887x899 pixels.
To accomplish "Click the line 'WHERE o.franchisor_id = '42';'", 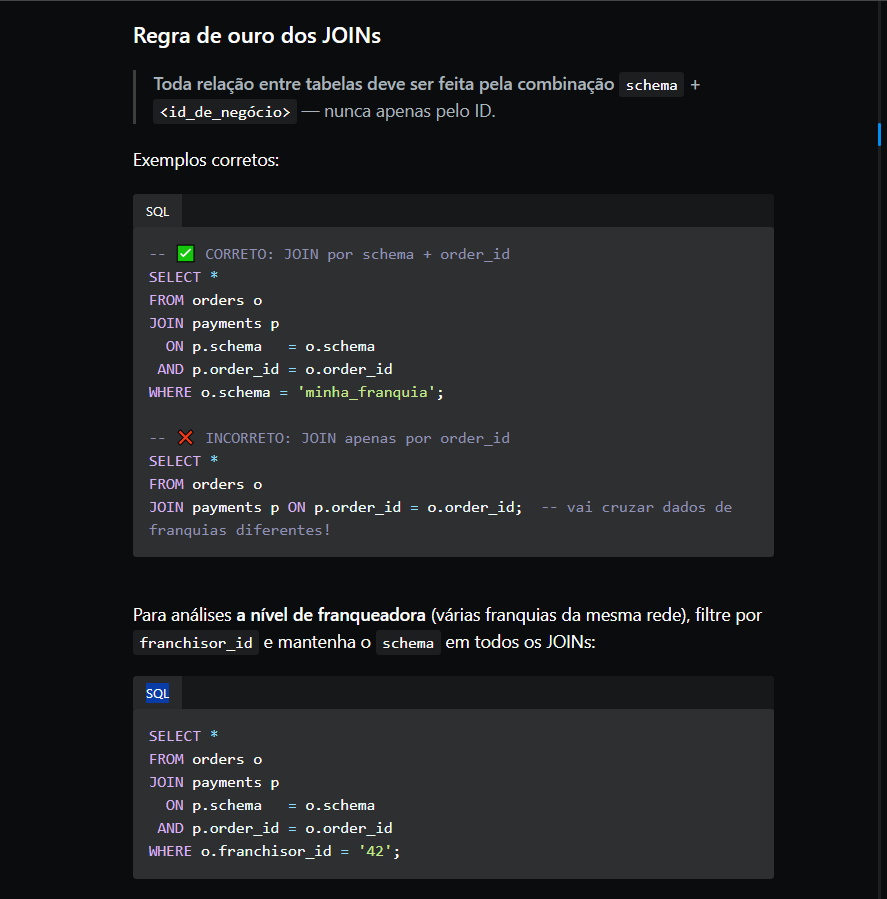I will click(x=275, y=851).
